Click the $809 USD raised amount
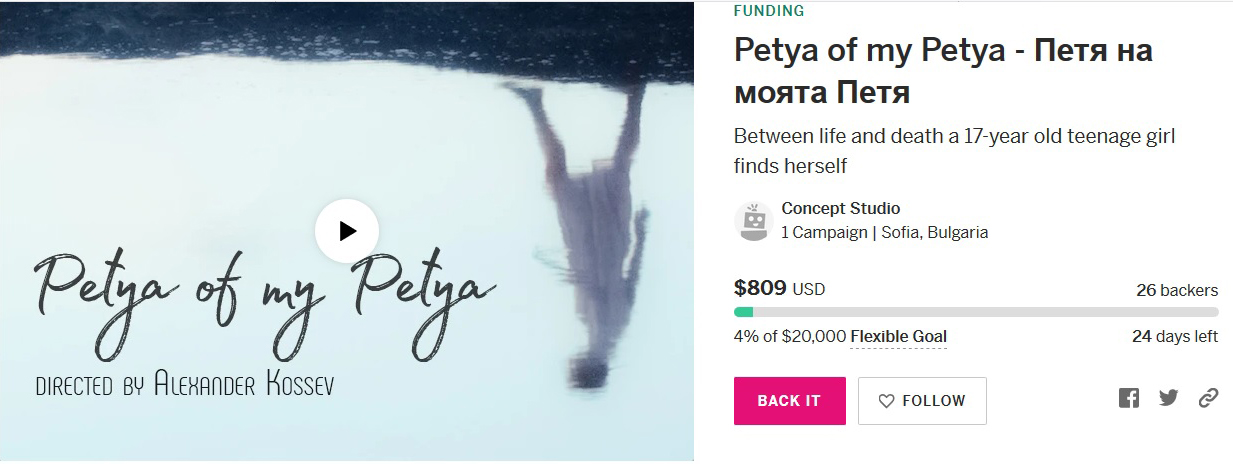 [779, 289]
